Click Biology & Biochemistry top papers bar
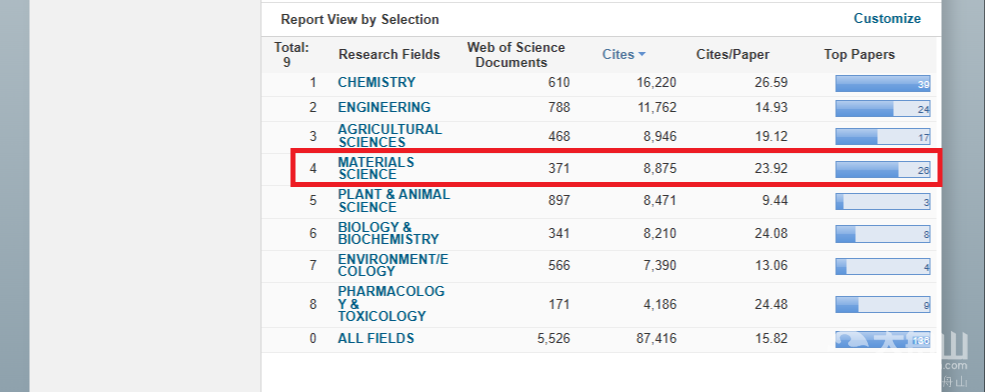 pyautogui.click(x=883, y=234)
